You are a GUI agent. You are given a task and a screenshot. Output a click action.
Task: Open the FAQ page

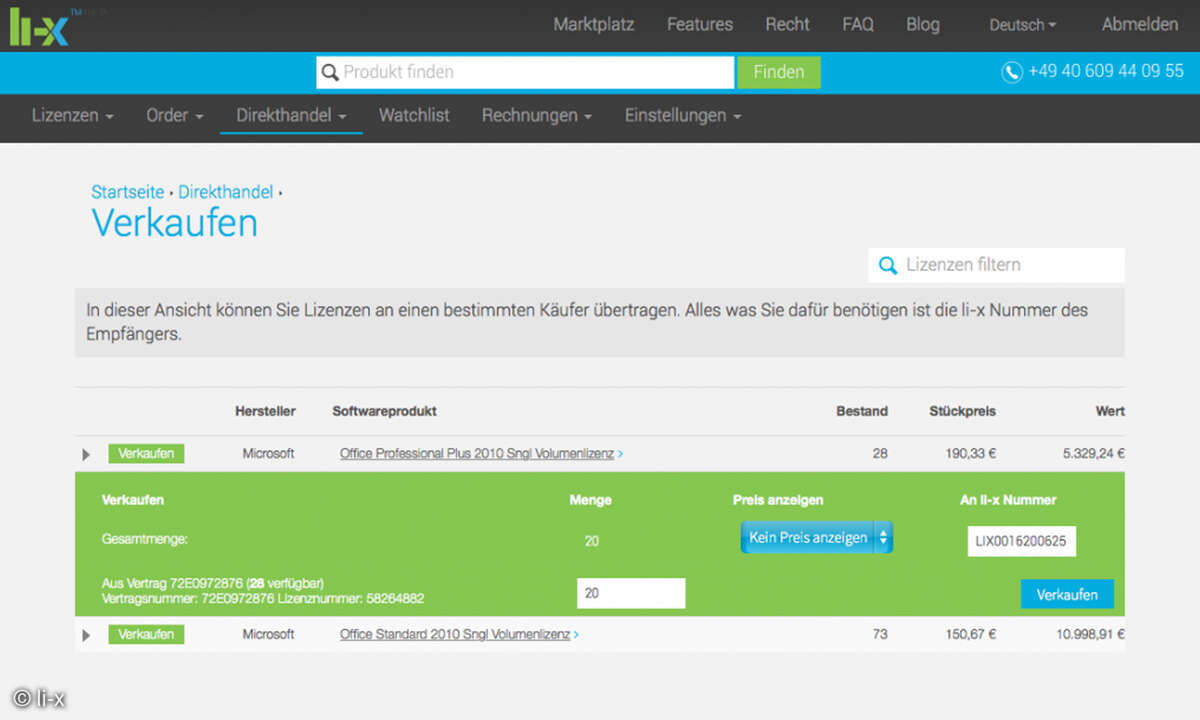tap(858, 24)
